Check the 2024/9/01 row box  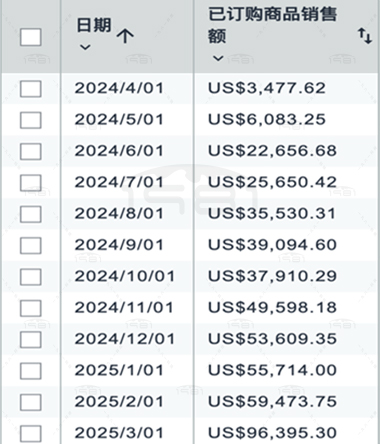pos(31,245)
